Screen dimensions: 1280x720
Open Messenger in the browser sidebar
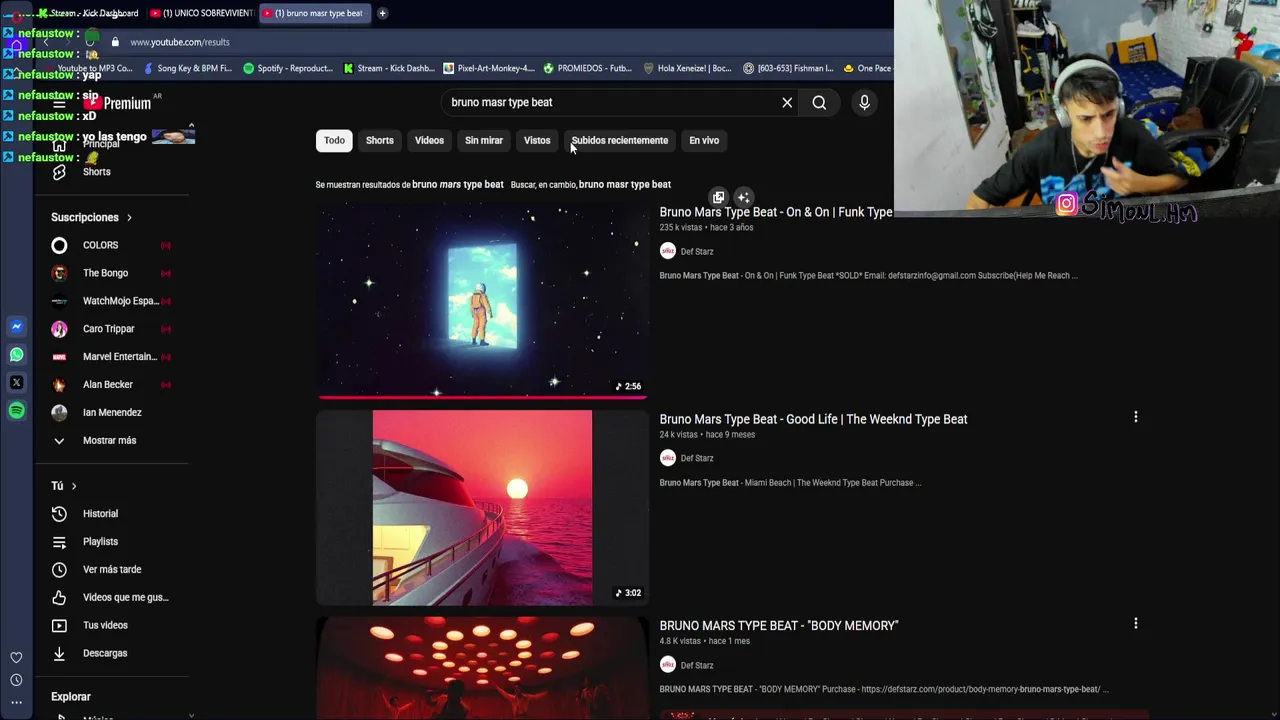pyautogui.click(x=16, y=327)
